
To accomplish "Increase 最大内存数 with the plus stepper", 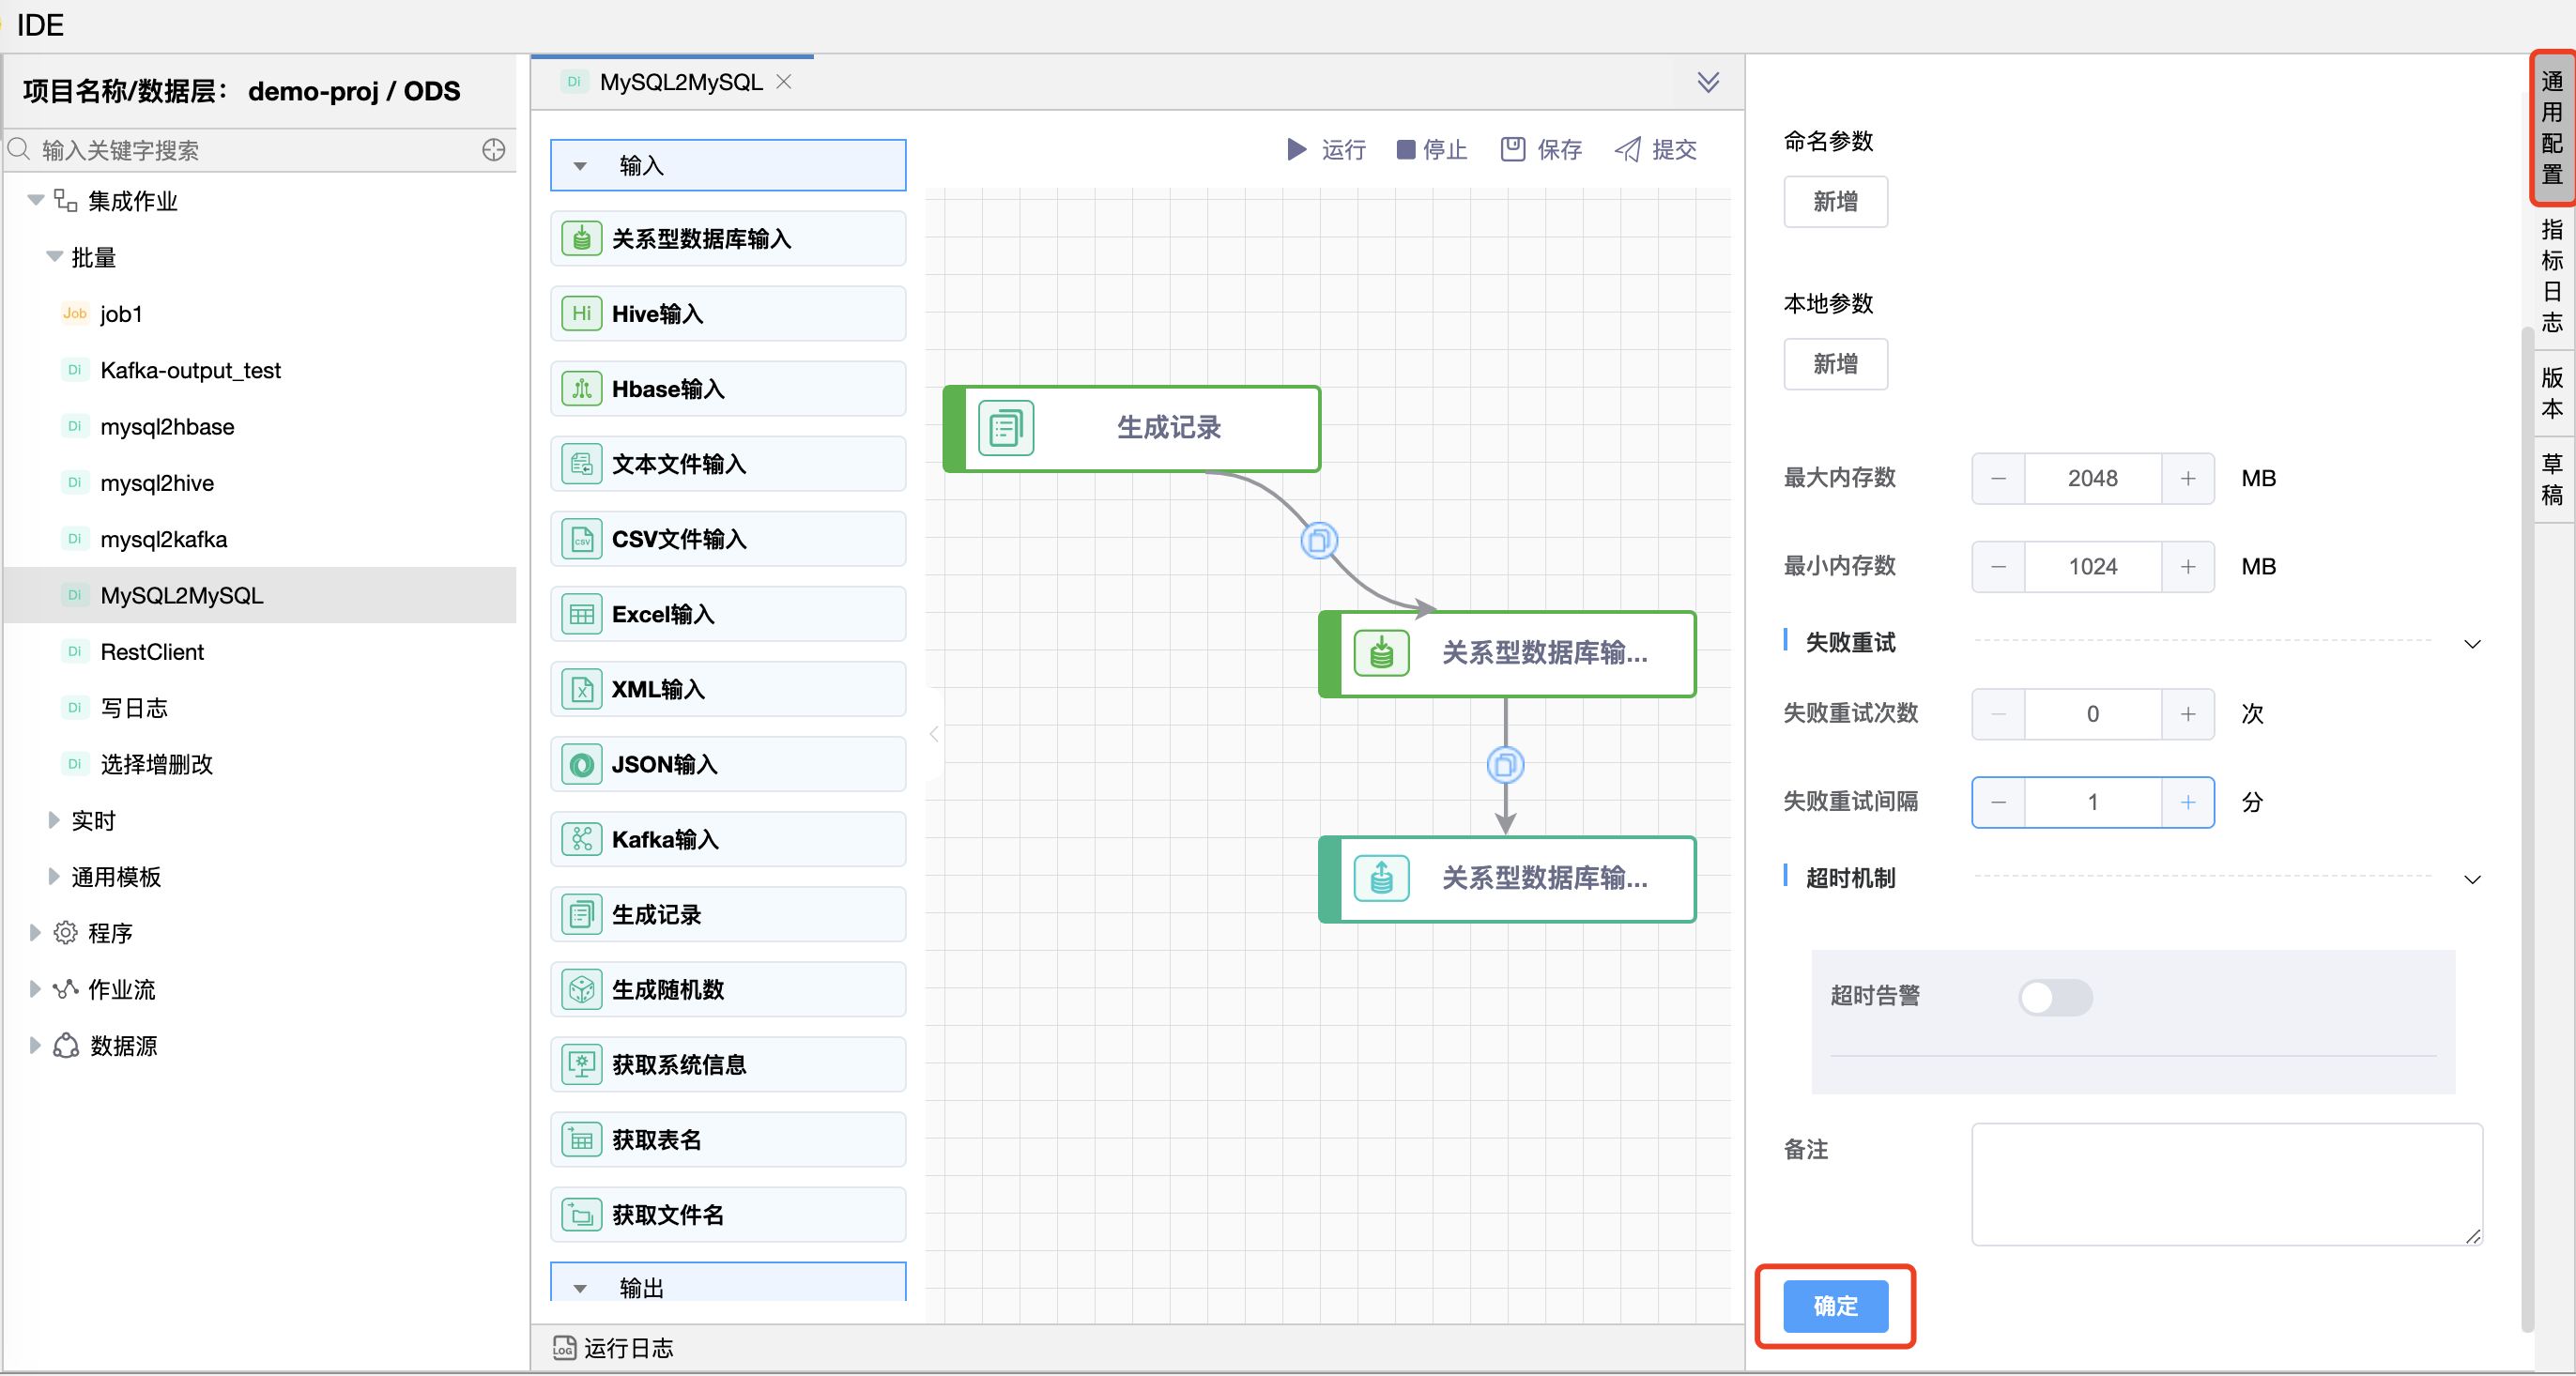I will click(2188, 478).
